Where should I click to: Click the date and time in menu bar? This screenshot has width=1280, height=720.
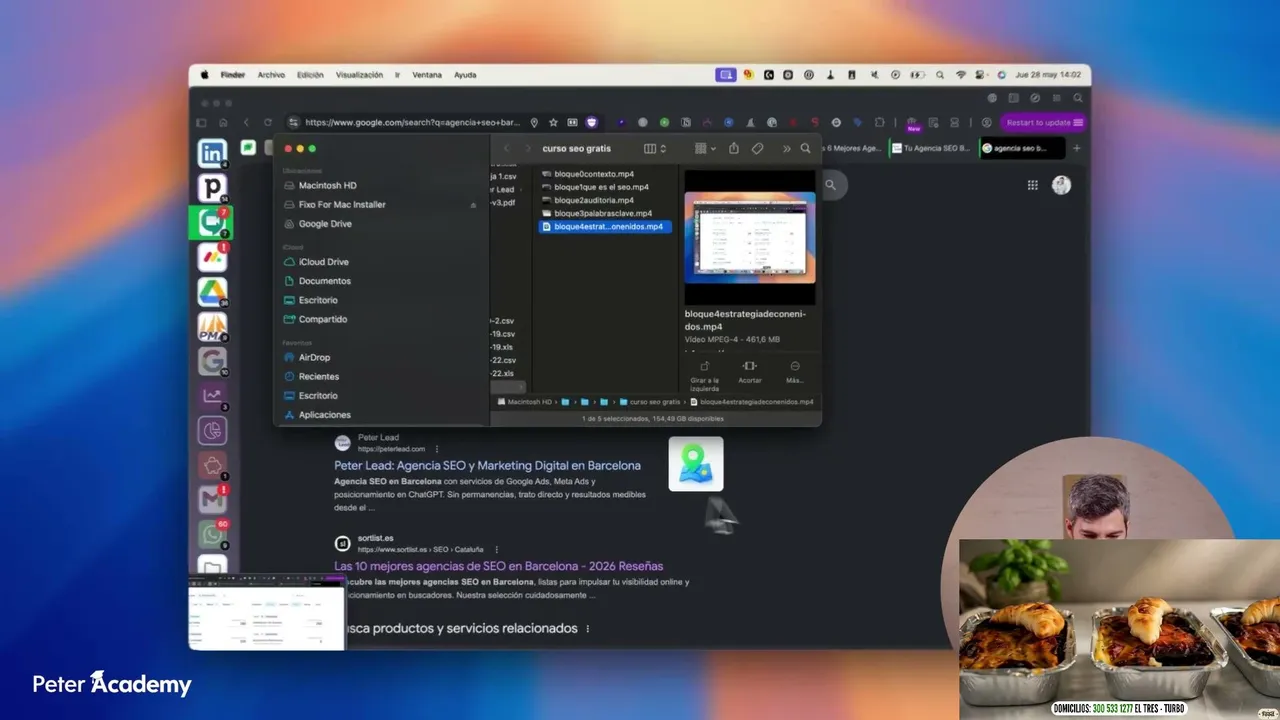[1047, 75]
